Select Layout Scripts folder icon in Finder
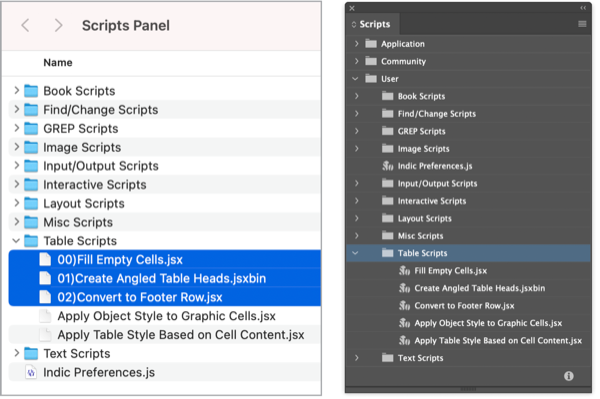 (31, 204)
